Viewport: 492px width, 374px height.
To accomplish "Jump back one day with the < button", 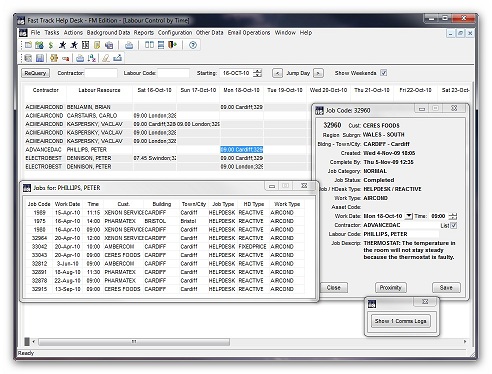I will 277,73.
